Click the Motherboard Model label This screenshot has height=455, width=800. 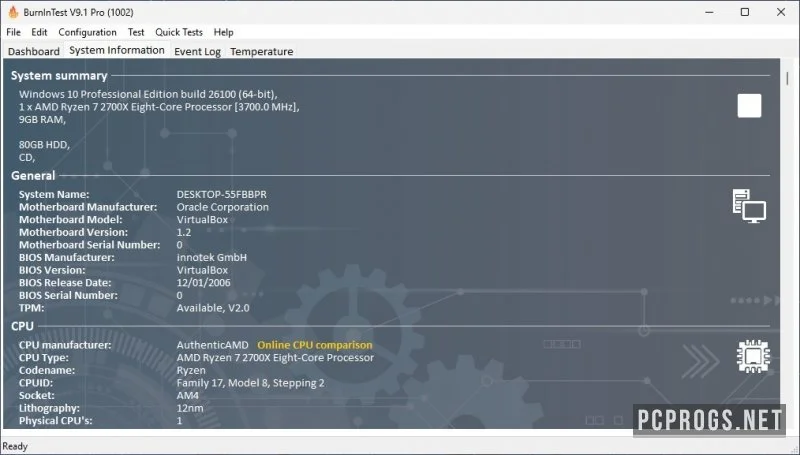click(x=70, y=220)
